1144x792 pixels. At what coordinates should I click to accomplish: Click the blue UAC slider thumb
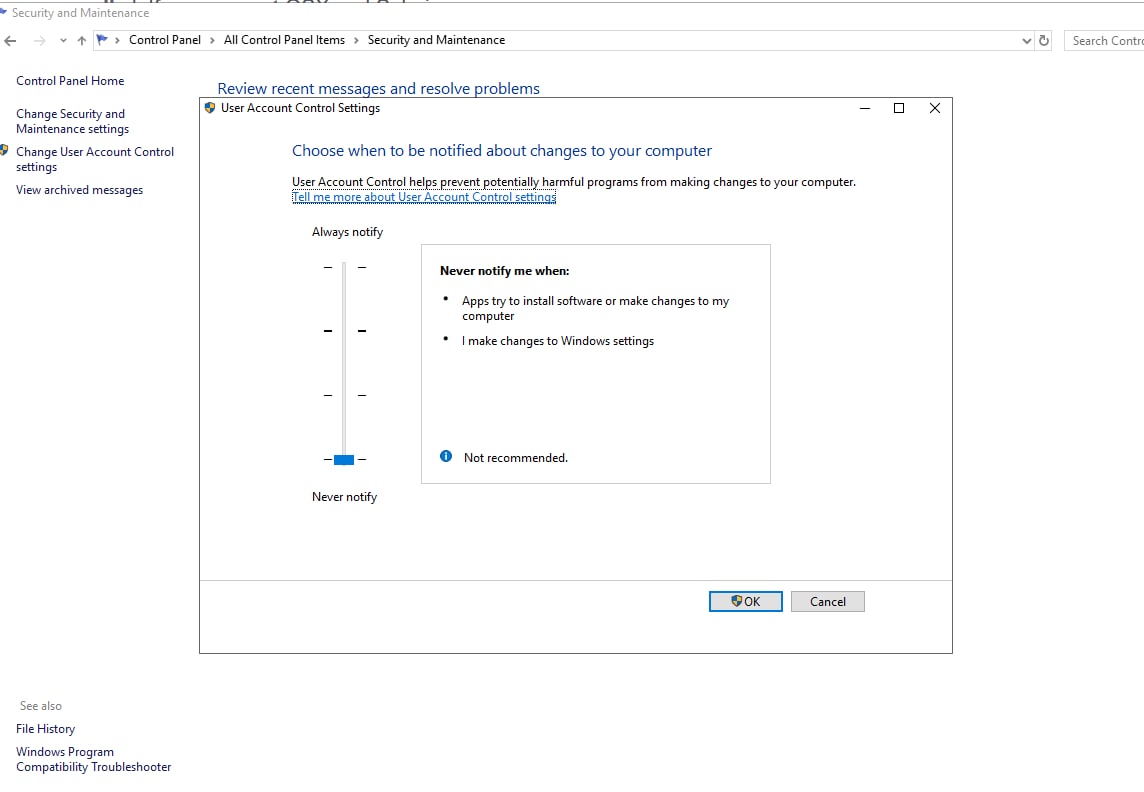pyautogui.click(x=344, y=459)
